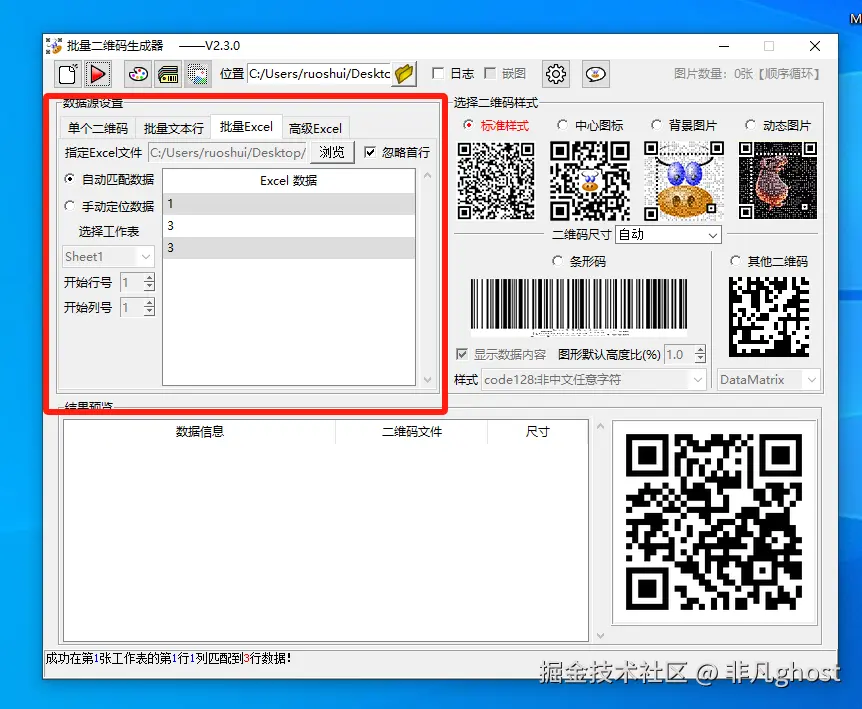Click the 图形默认高度比 value field
Screen dimensions: 862x709
(679, 354)
